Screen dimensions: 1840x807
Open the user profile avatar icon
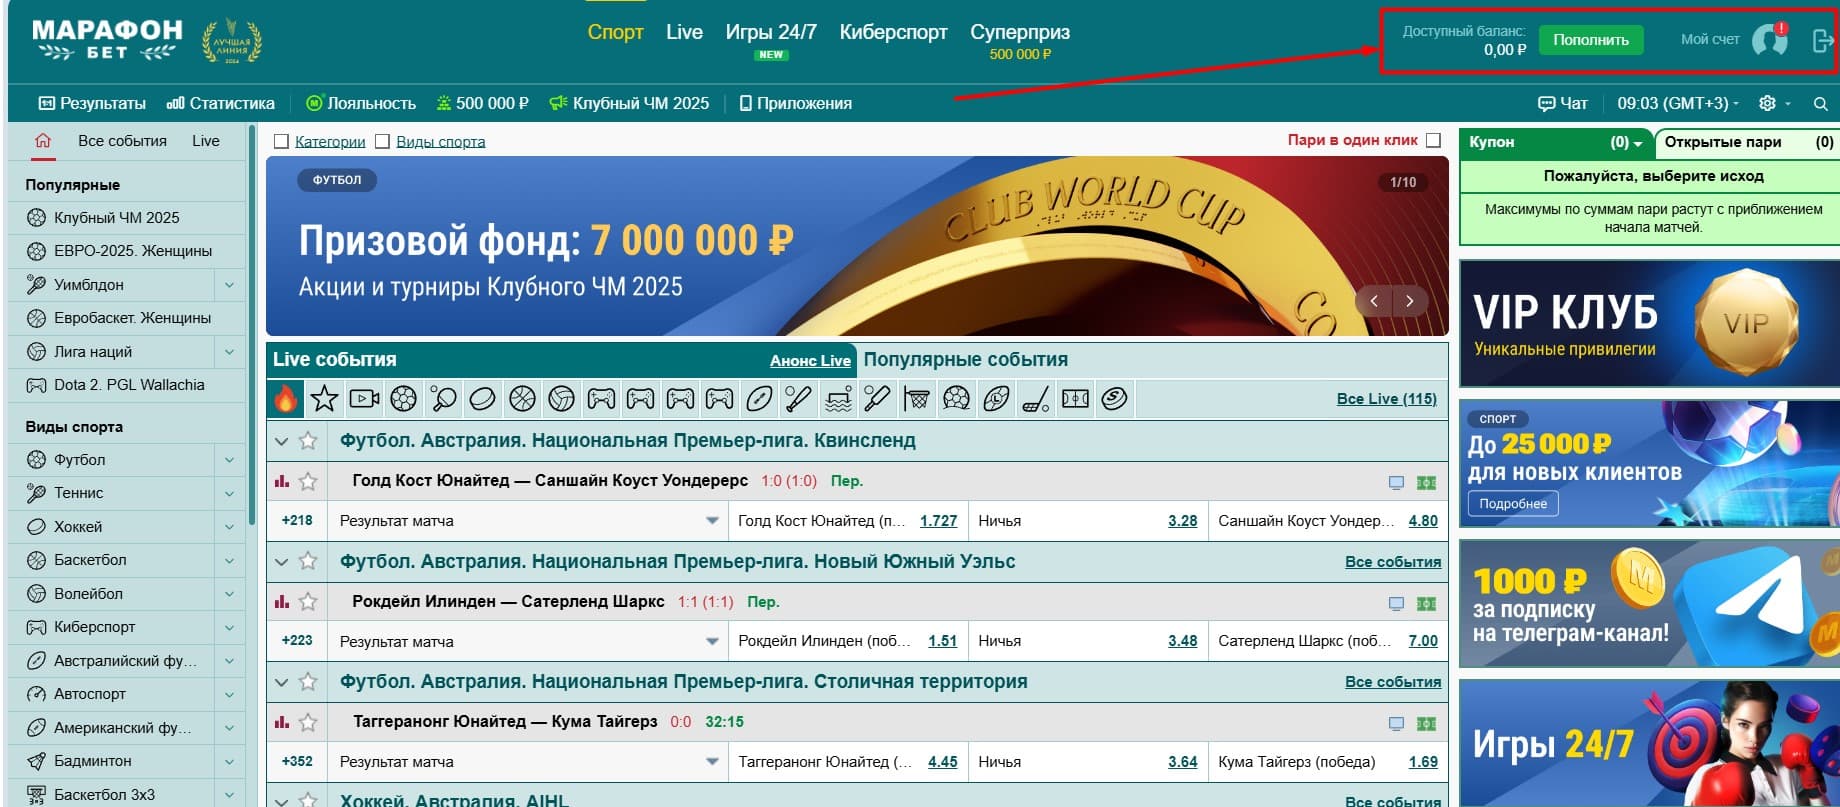click(1769, 40)
